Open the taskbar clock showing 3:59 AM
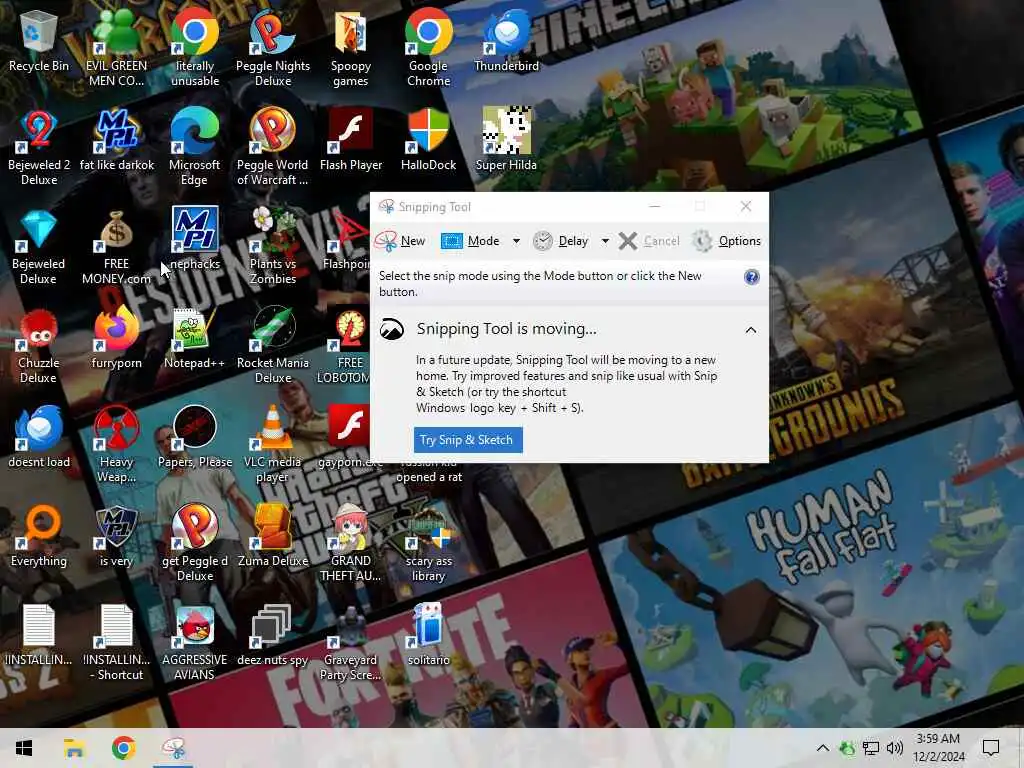 [x=938, y=748]
